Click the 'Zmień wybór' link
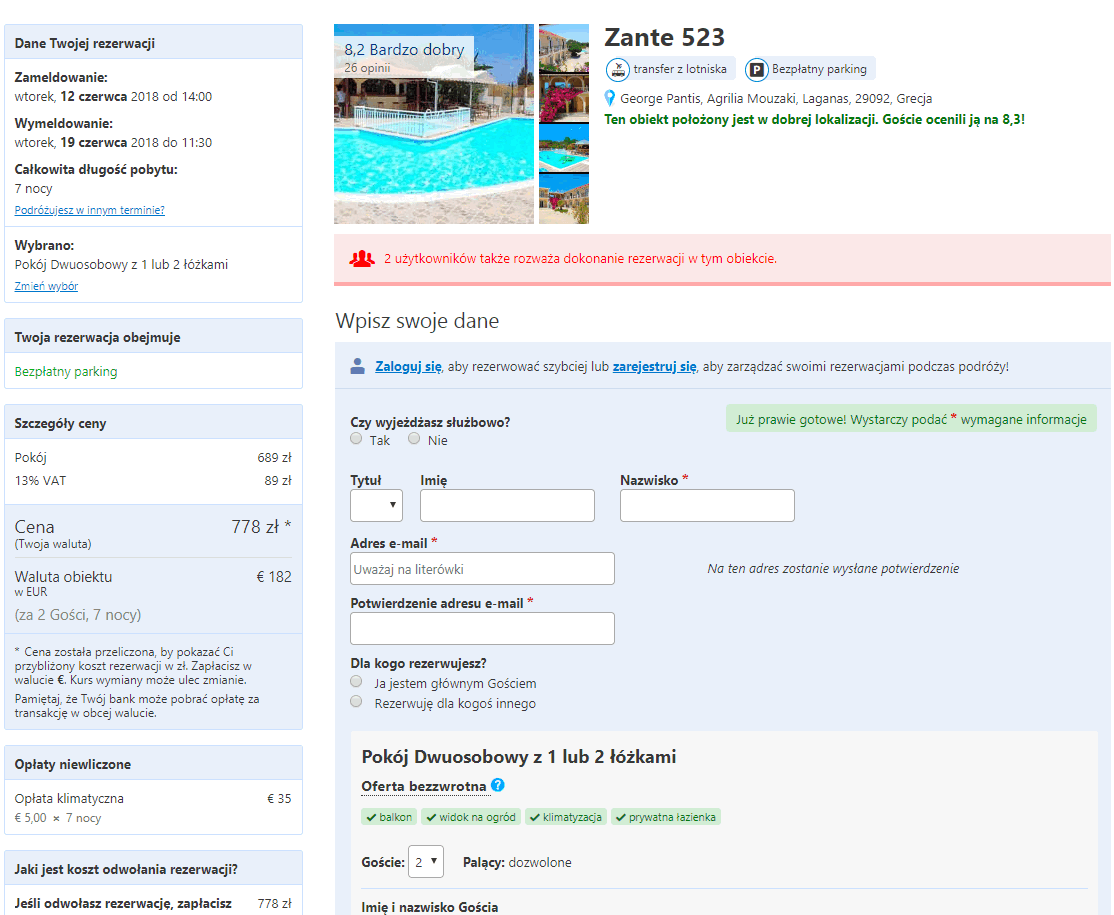The width and height of the screenshot is (1114, 915). [x=46, y=286]
